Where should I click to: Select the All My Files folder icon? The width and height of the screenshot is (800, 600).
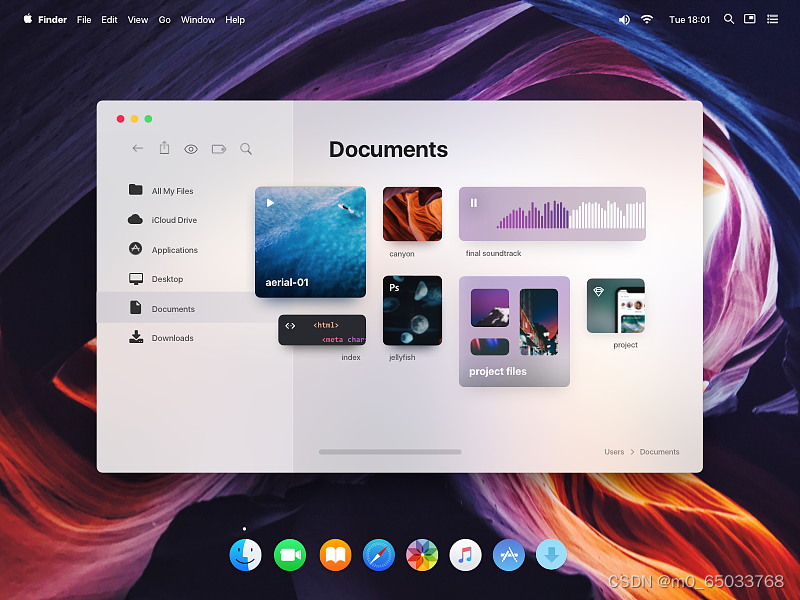point(136,190)
